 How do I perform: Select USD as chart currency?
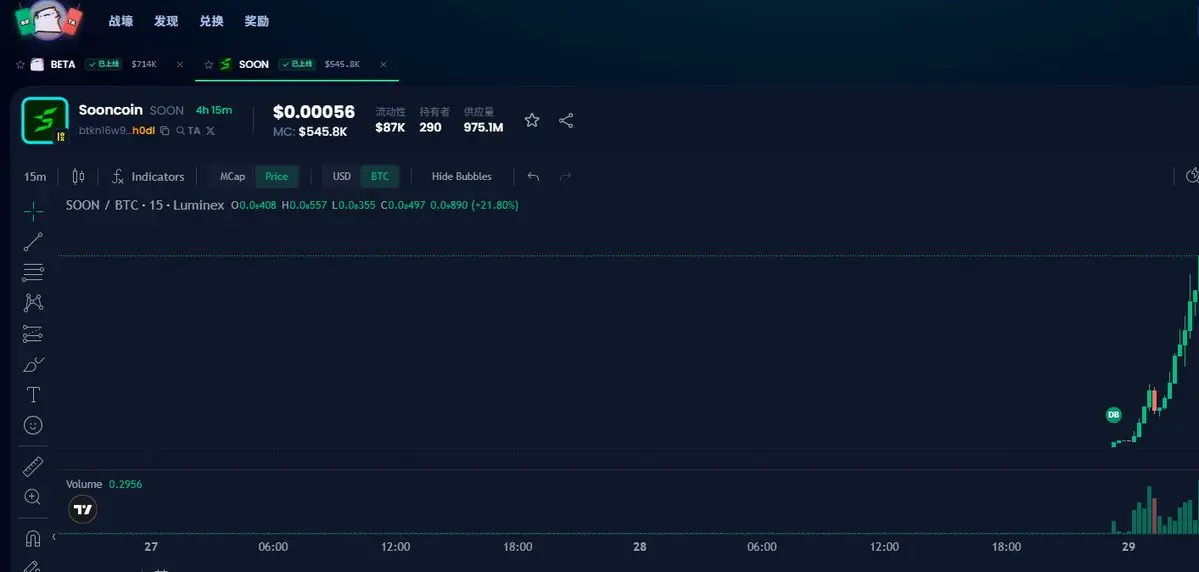click(x=342, y=177)
